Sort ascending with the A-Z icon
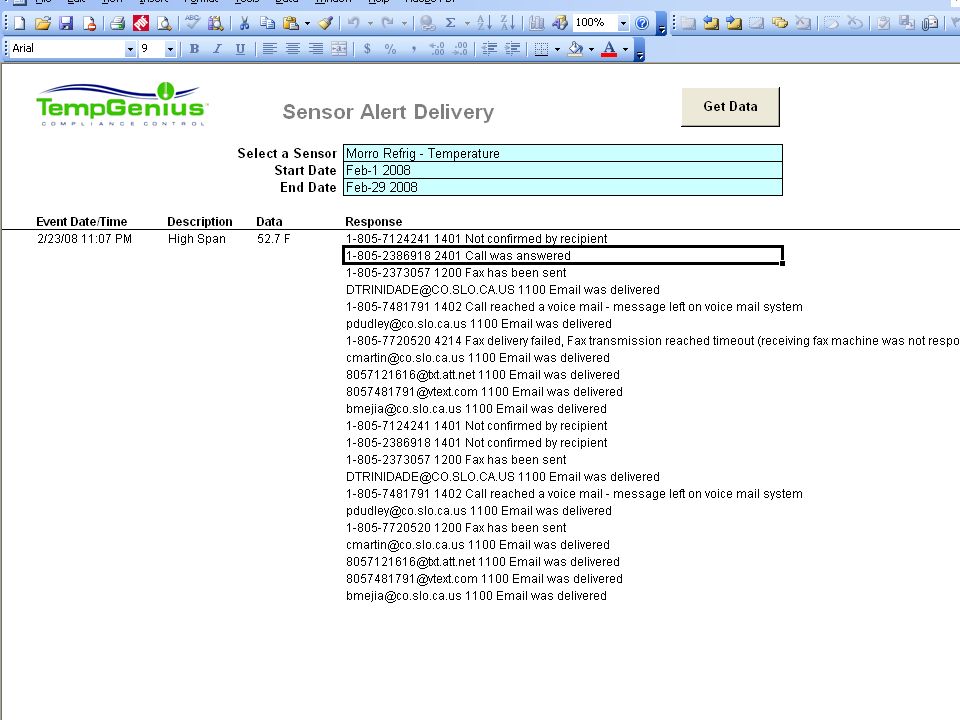Viewport: 960px width, 720px height. click(484, 24)
